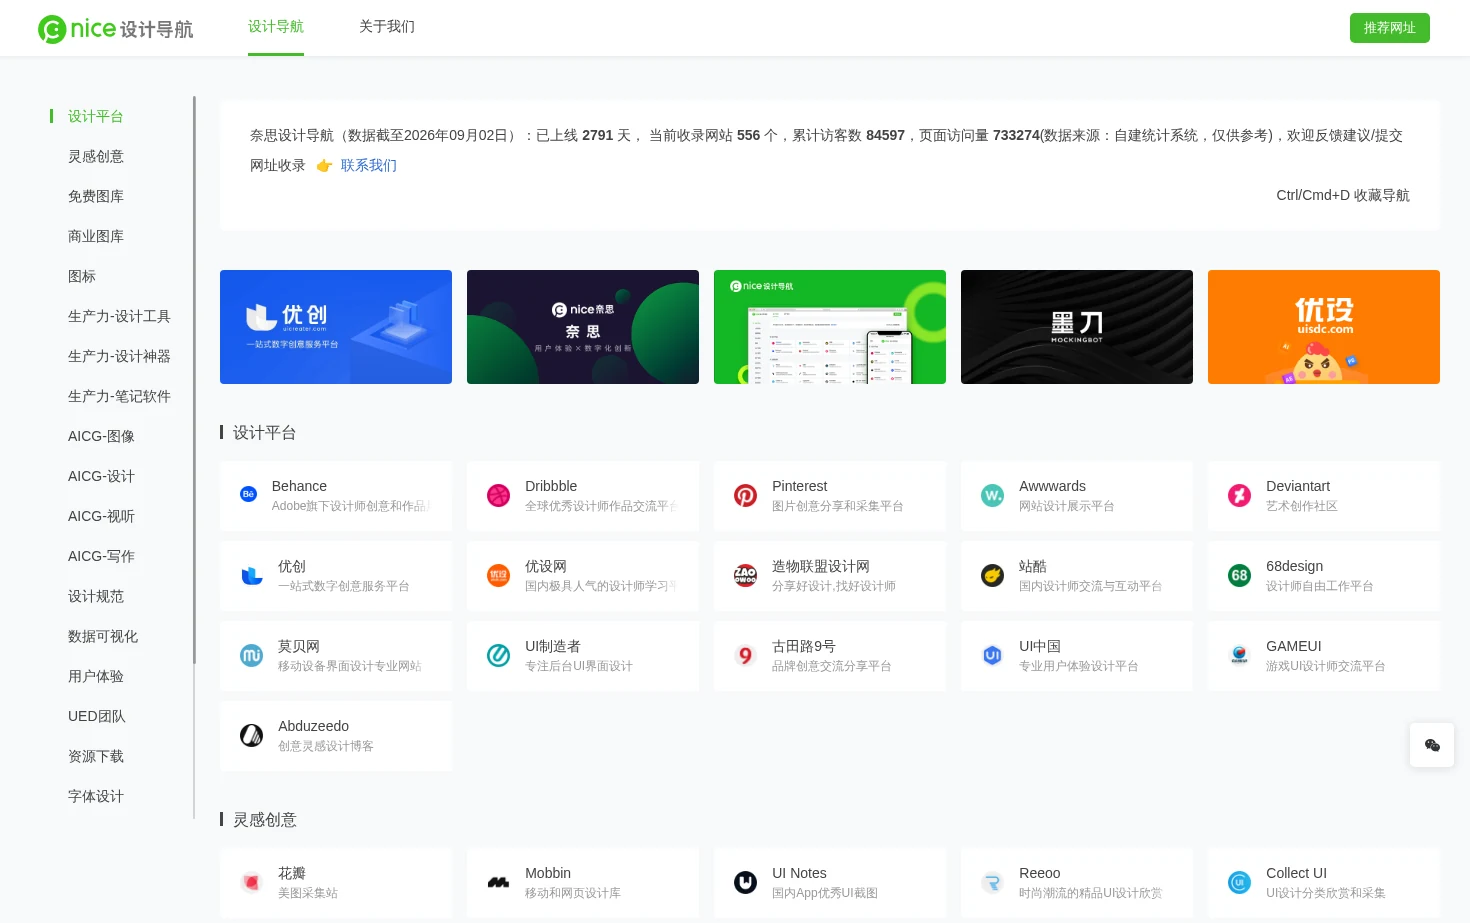Click the 古田路9号 card icon
The height and width of the screenshot is (923, 1470).
tap(745, 655)
